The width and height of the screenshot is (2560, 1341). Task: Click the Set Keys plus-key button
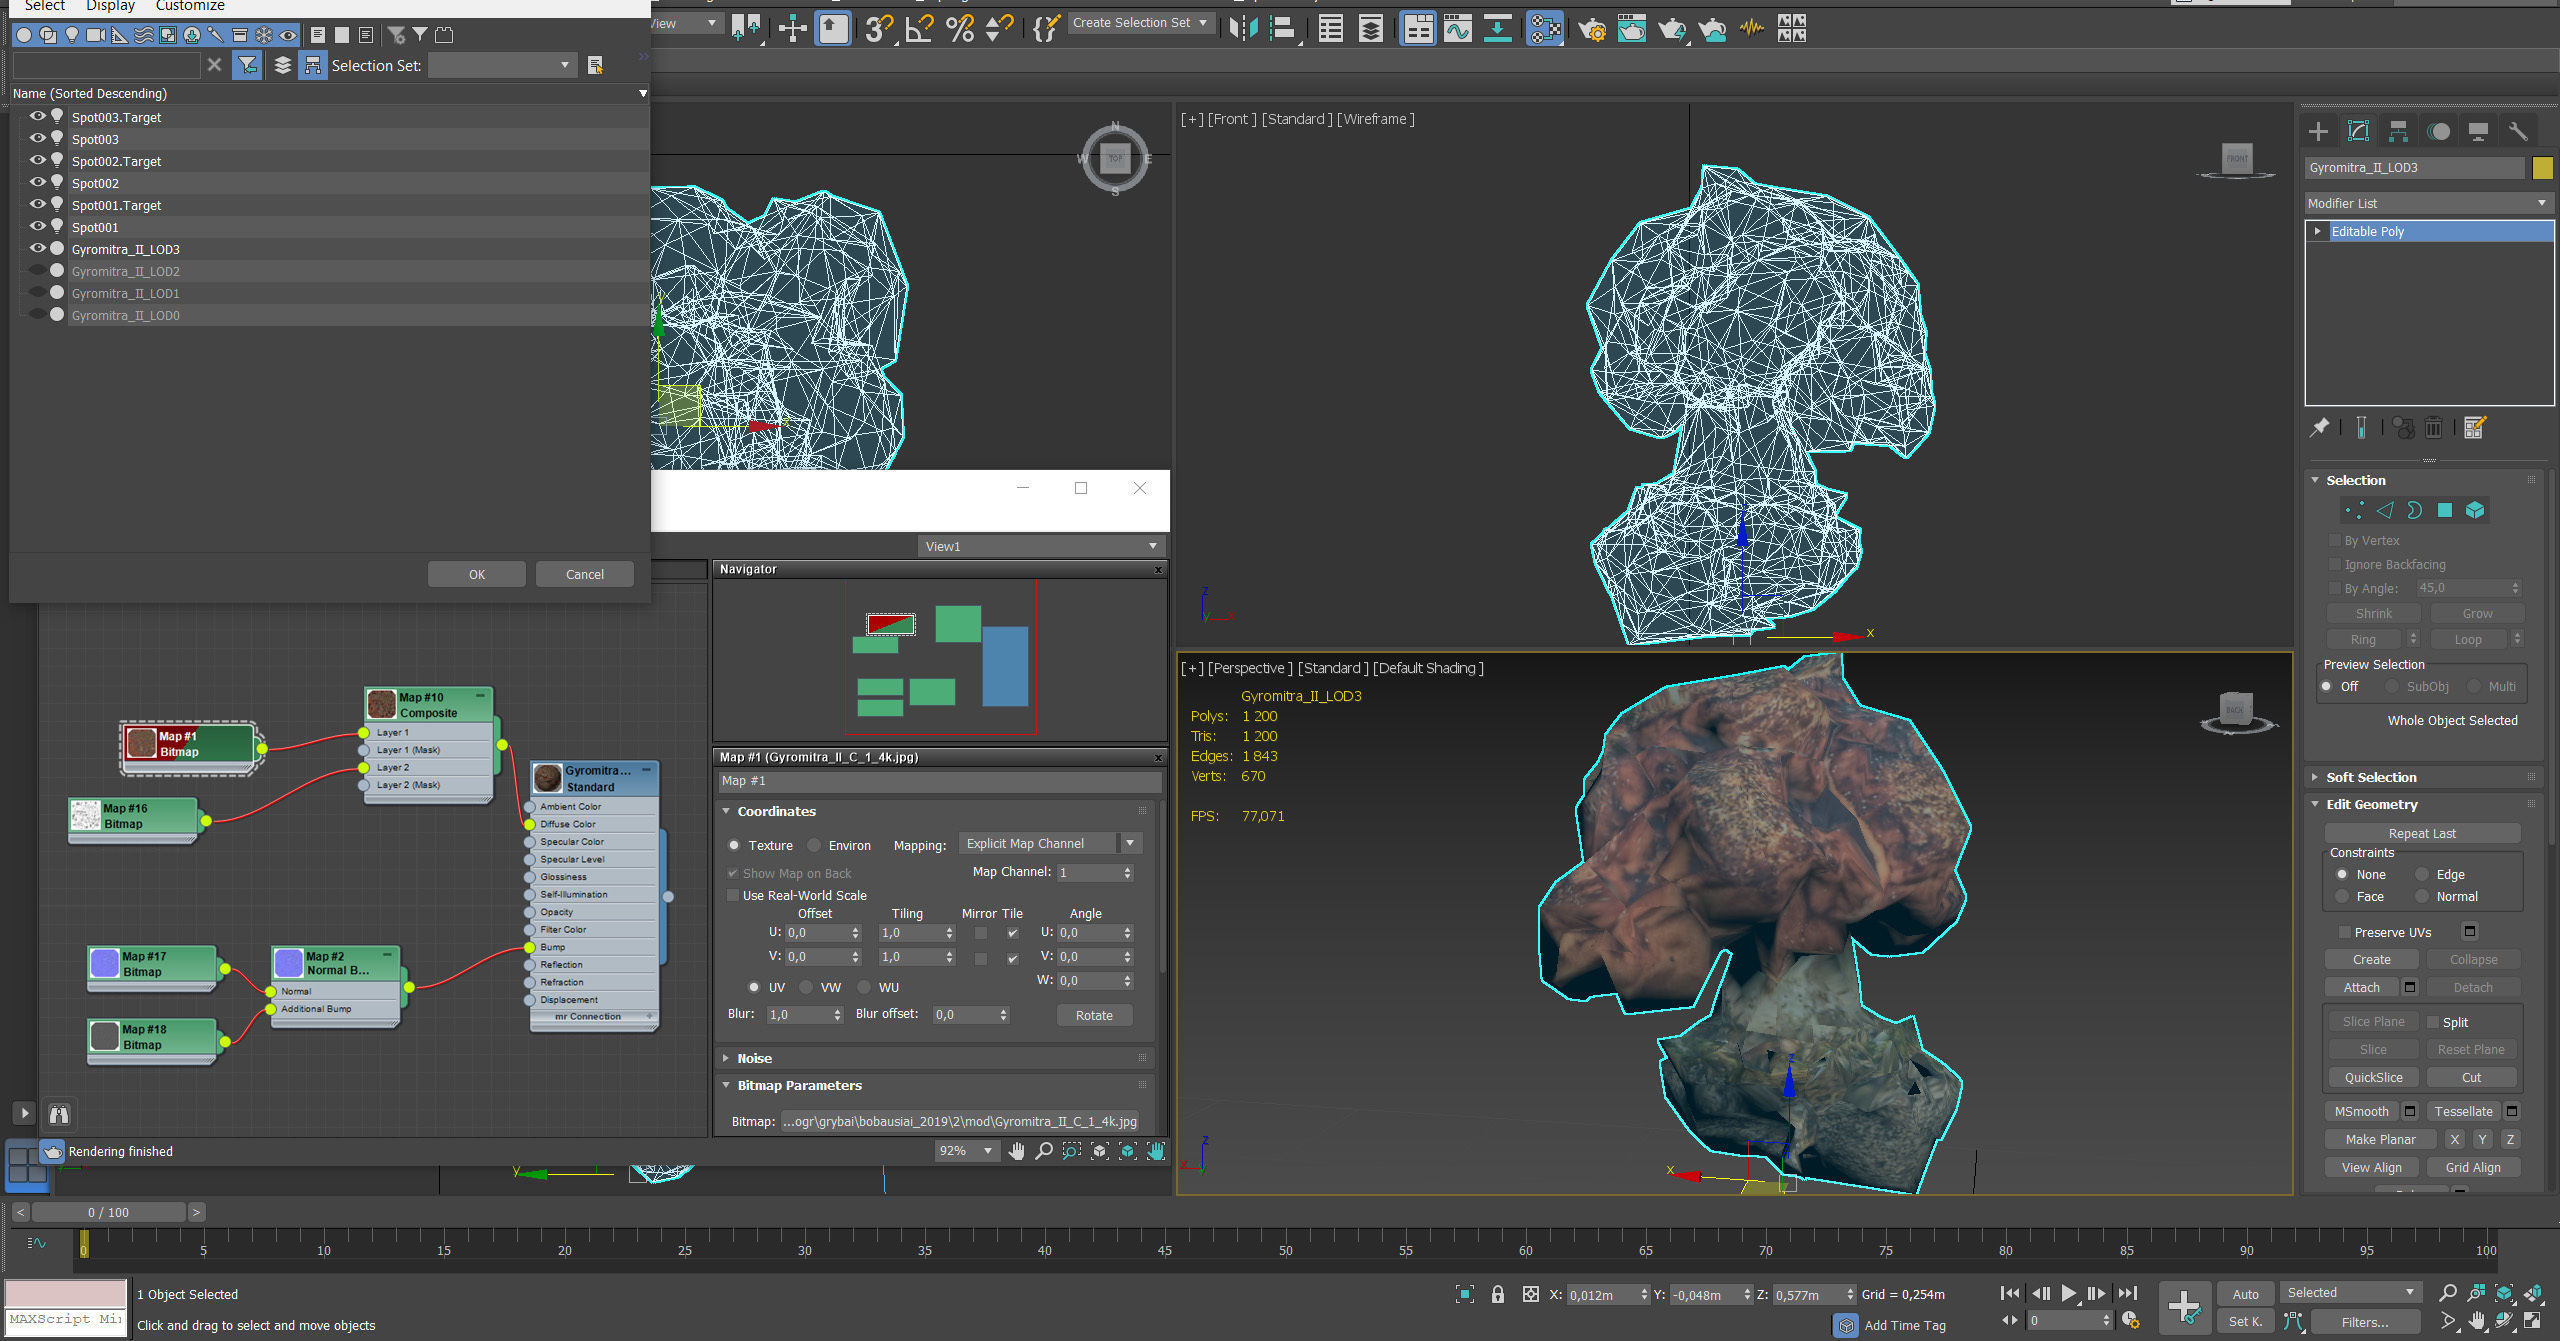2184,1306
